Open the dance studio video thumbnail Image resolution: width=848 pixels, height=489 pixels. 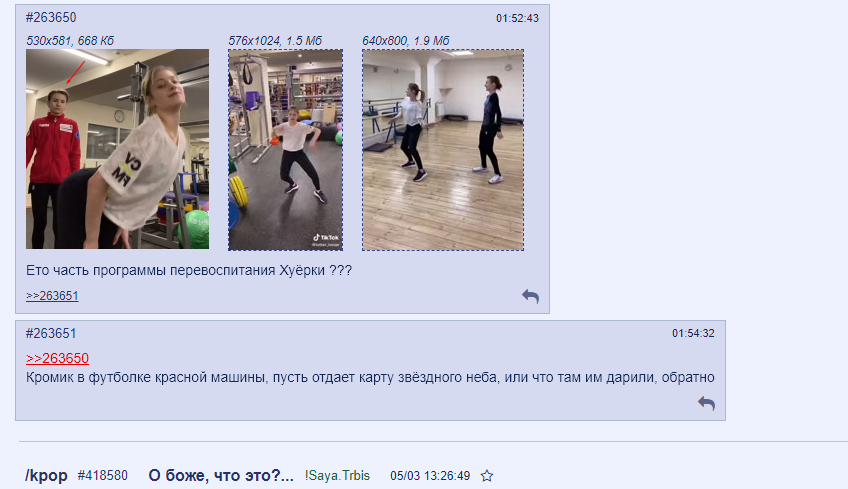point(443,150)
